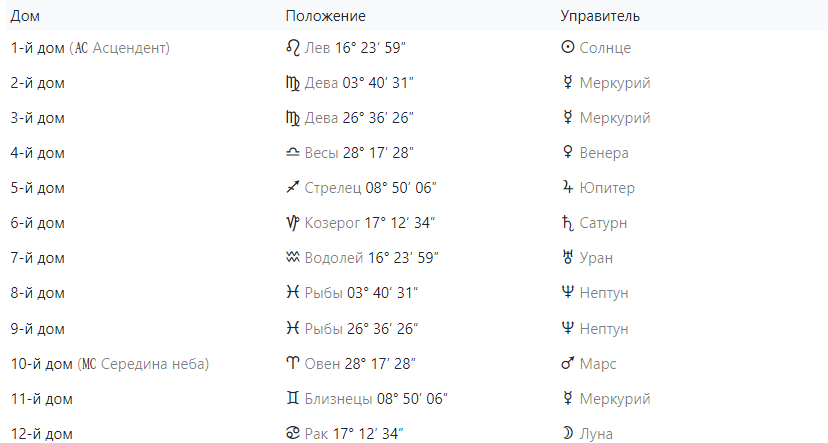The image size is (828, 443).
Task: Click the Uranus glyph beside Уран
Action: click(x=567, y=258)
